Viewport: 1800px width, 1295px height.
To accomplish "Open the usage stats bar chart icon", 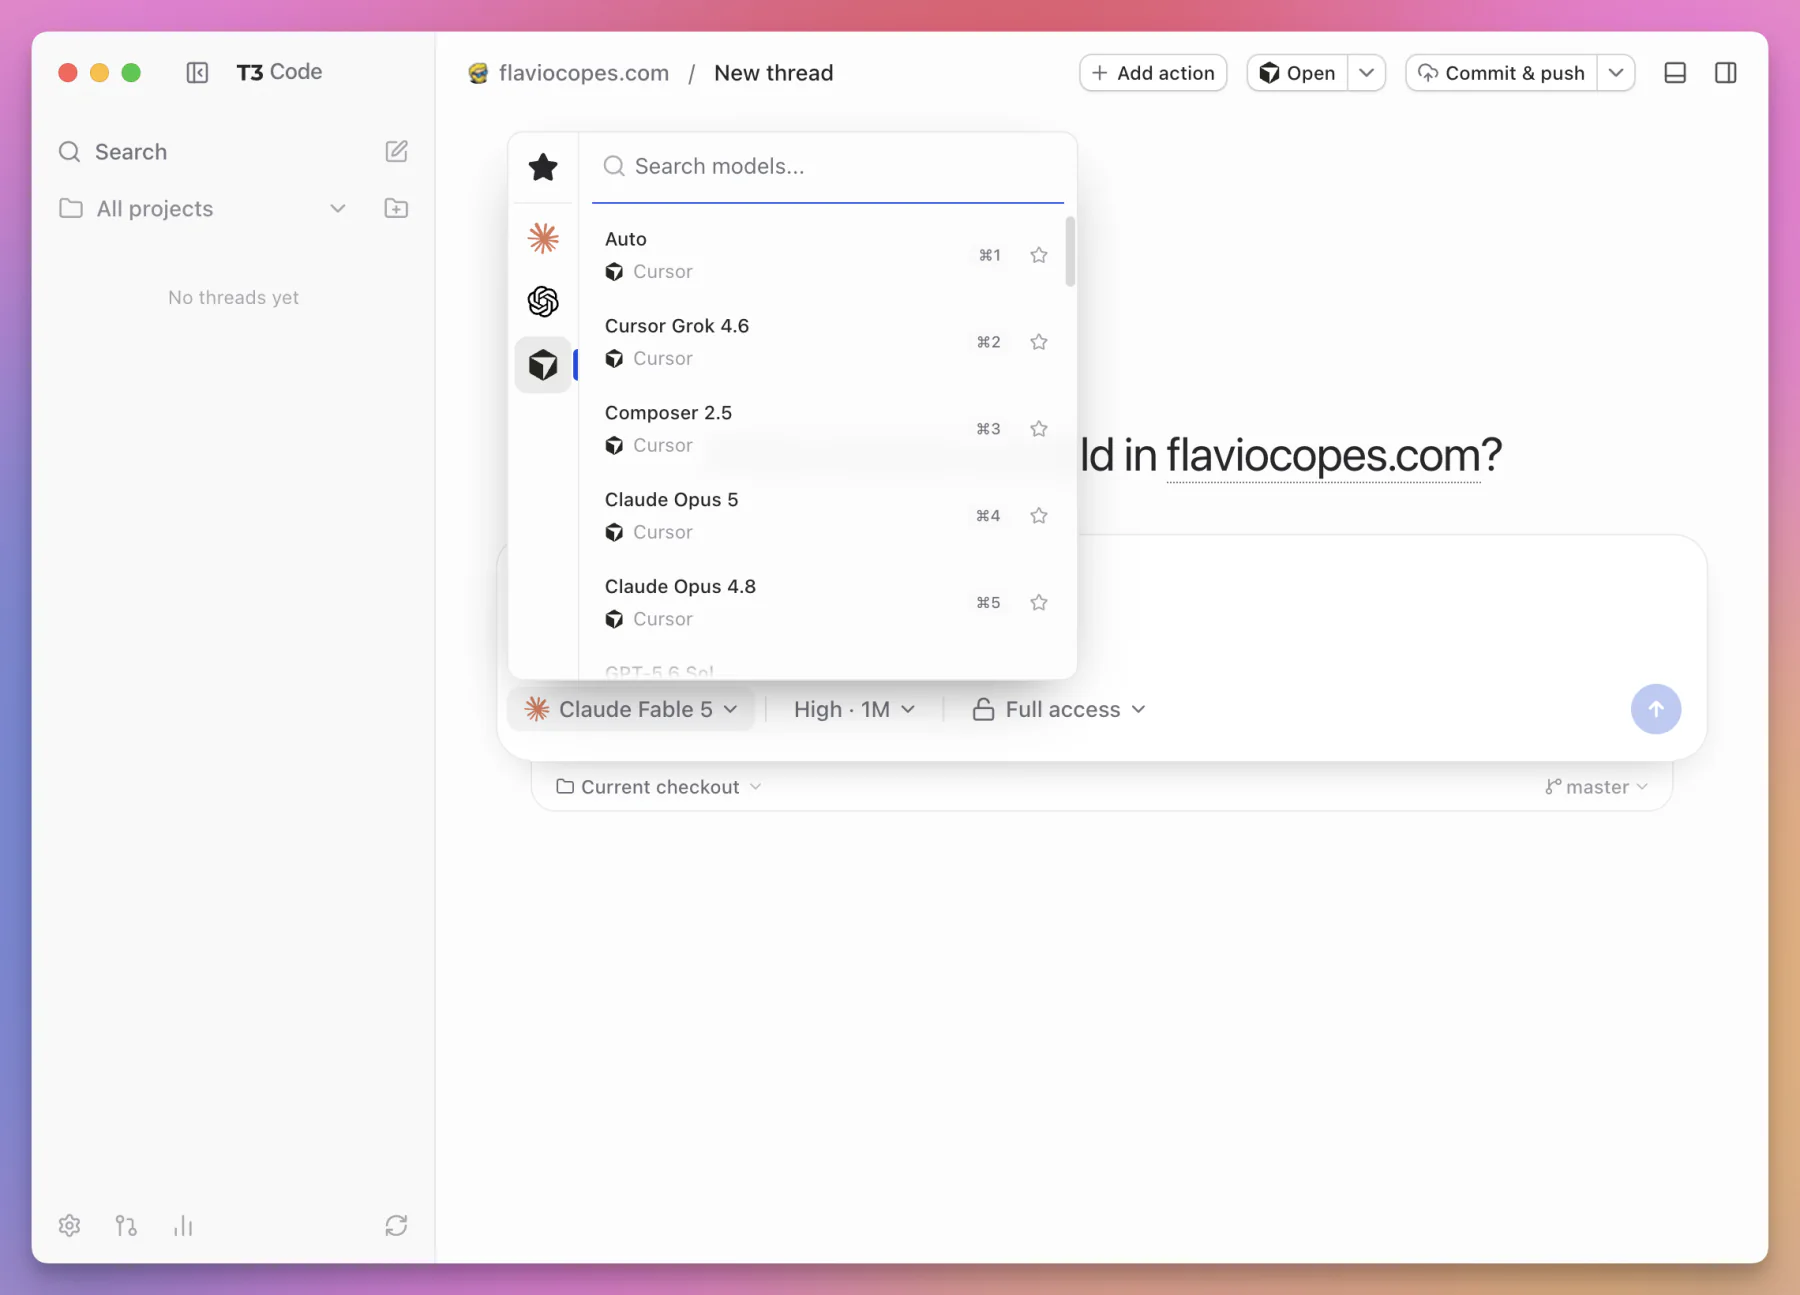I will tap(183, 1225).
